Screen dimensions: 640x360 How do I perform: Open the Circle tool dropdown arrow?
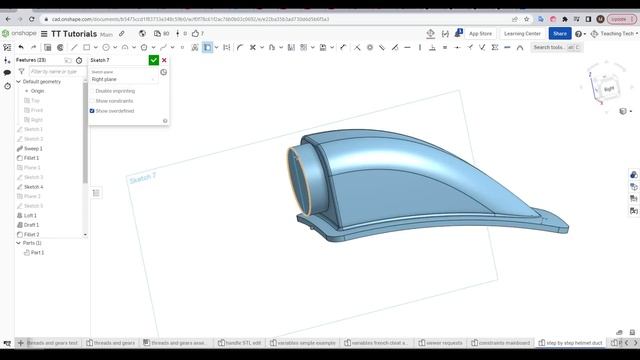click(115, 48)
